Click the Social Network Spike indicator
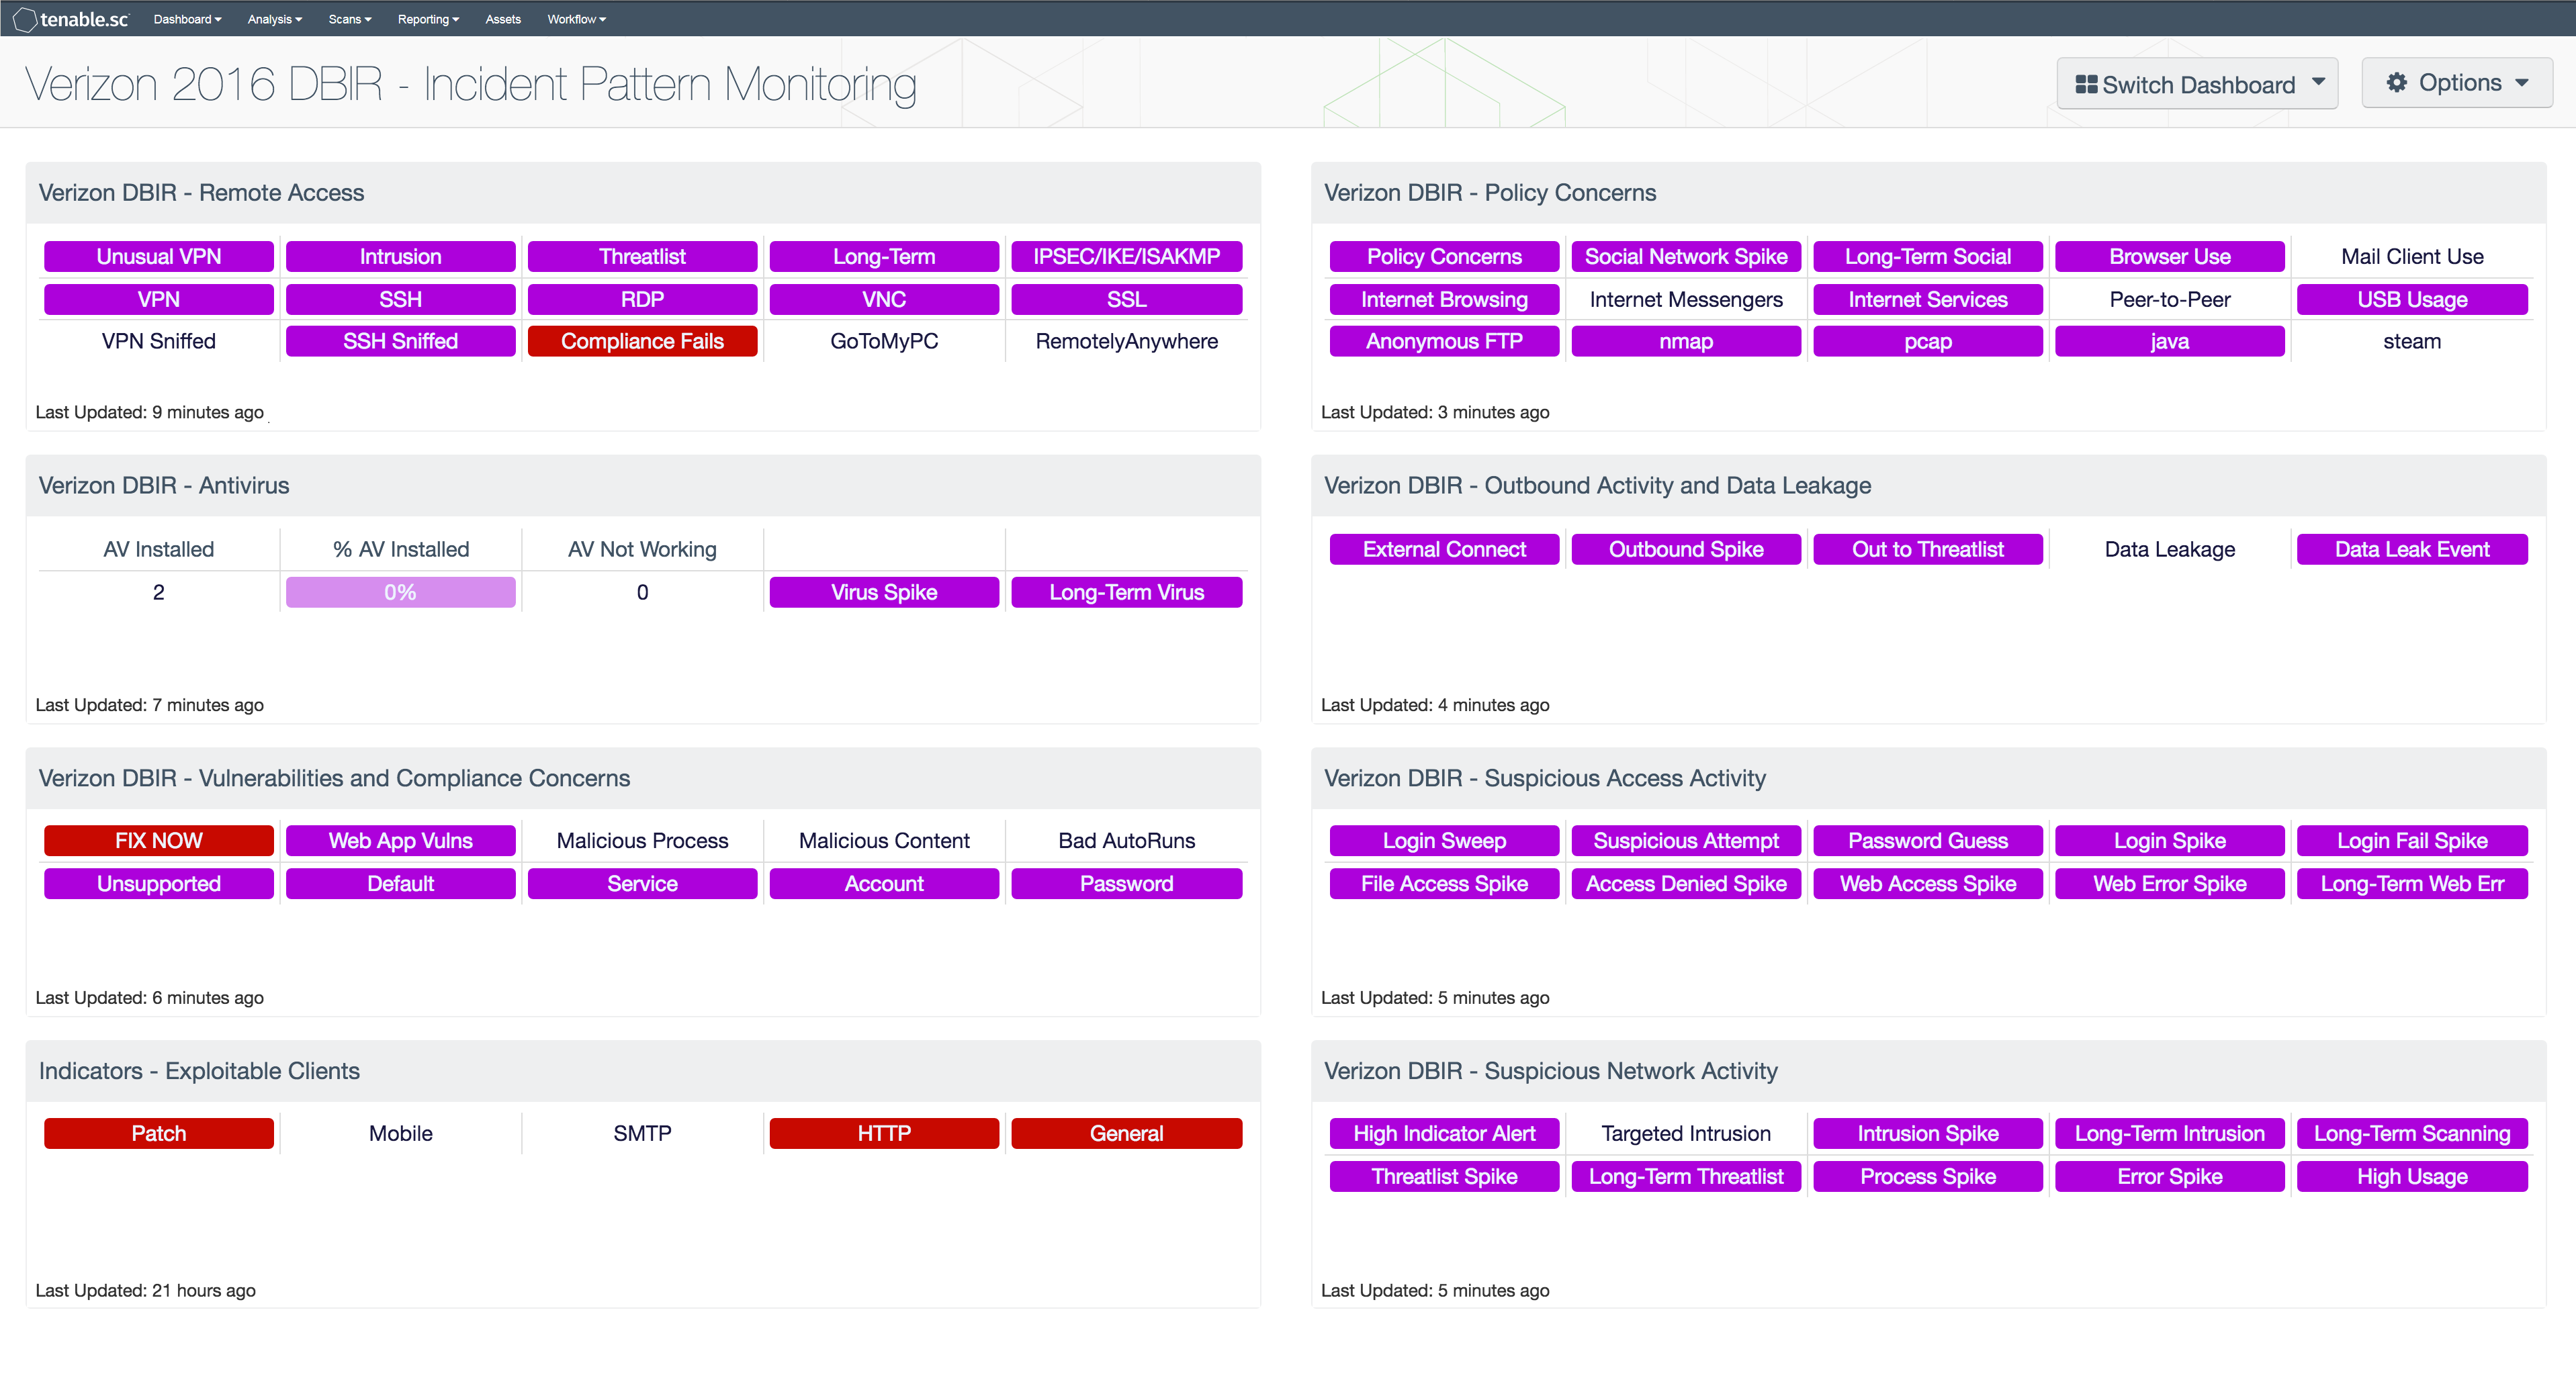The height and width of the screenshot is (1392, 2576). 1686,256
